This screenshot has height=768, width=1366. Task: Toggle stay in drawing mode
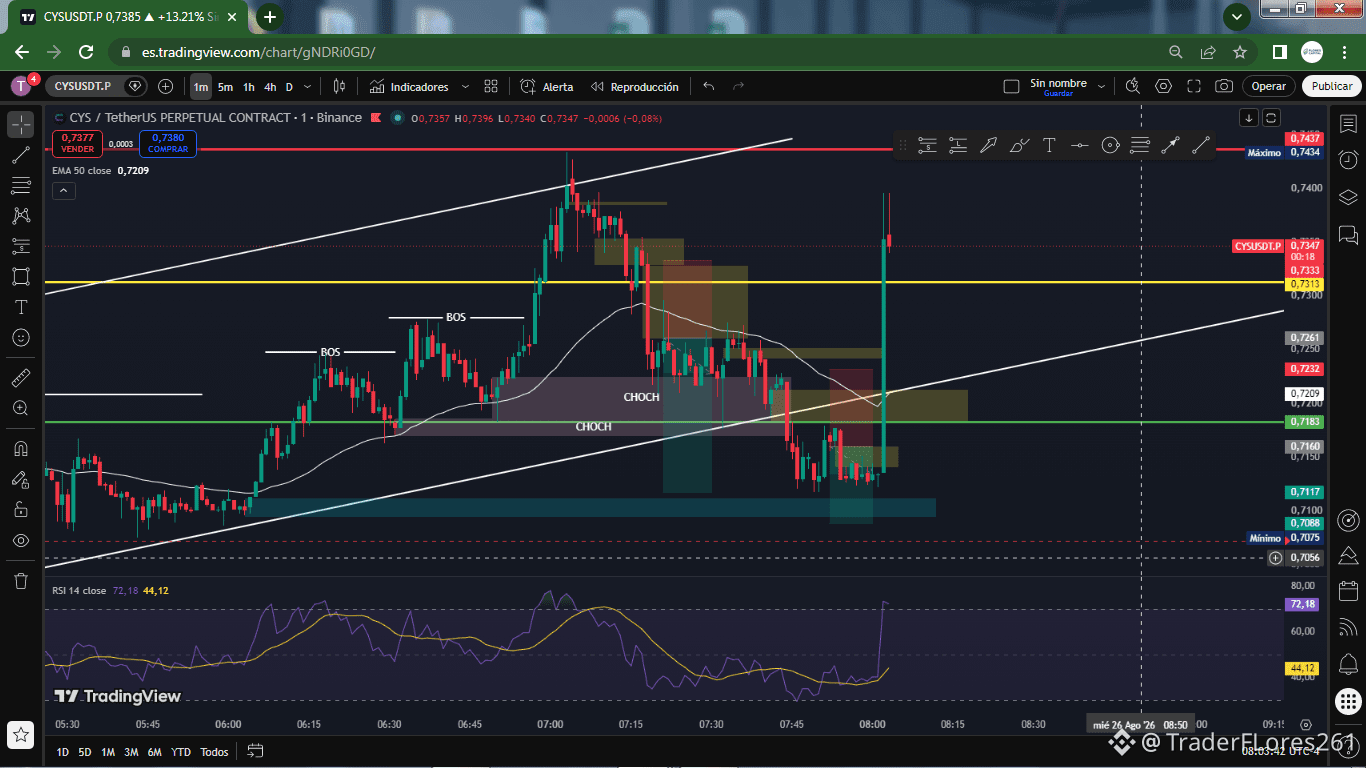[x=21, y=479]
